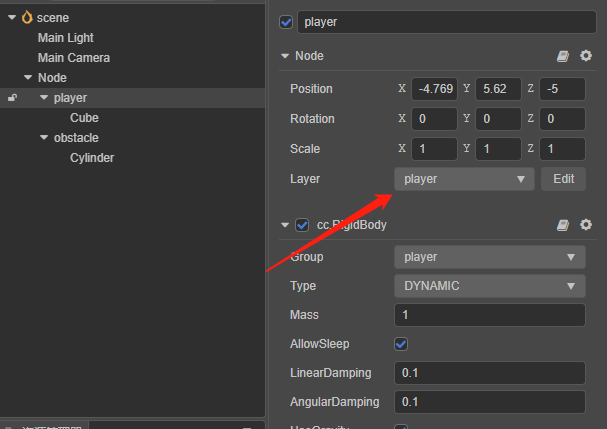
Task: Open the Group dropdown set to player
Action: [490, 257]
